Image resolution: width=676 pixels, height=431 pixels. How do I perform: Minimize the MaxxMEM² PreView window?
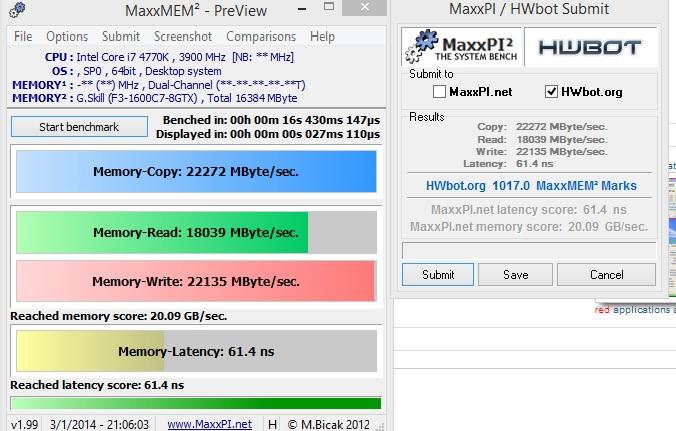coord(302,9)
